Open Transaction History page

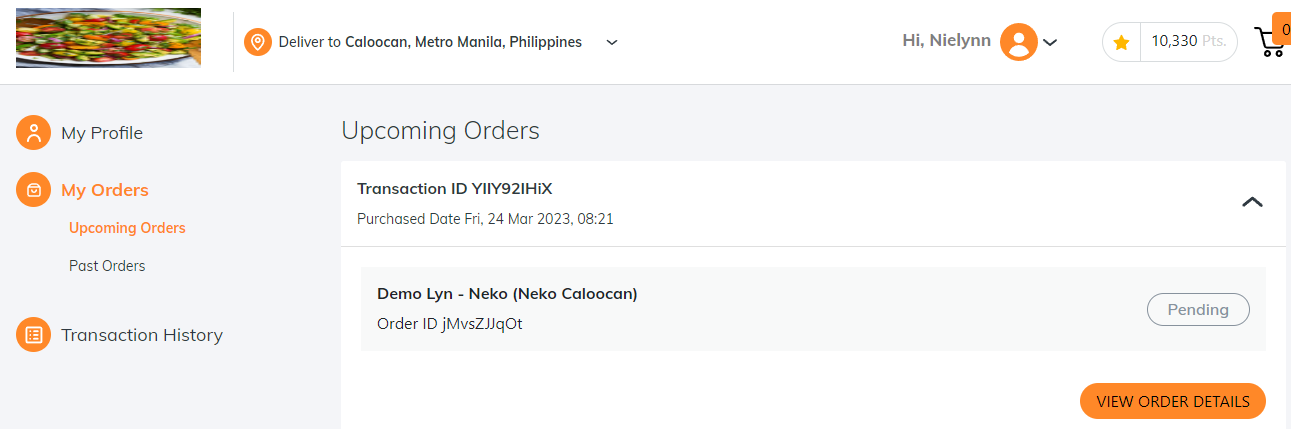[142, 335]
